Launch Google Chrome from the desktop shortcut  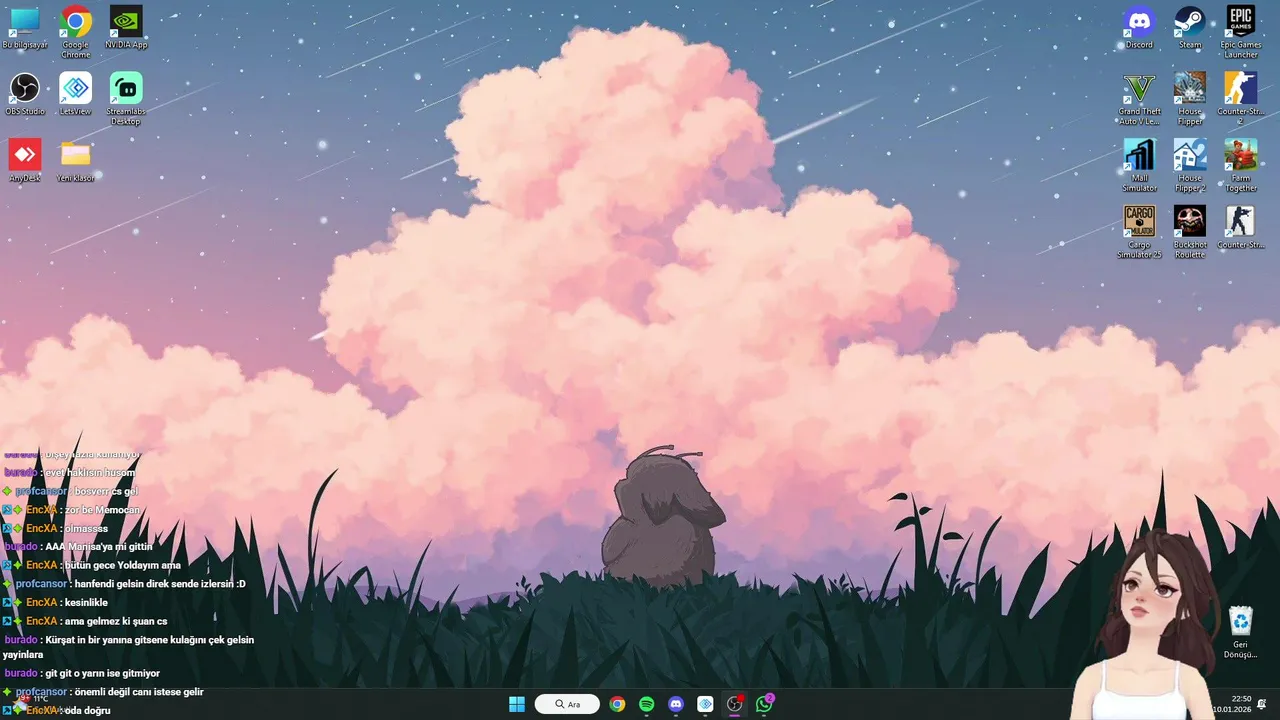[x=76, y=32]
